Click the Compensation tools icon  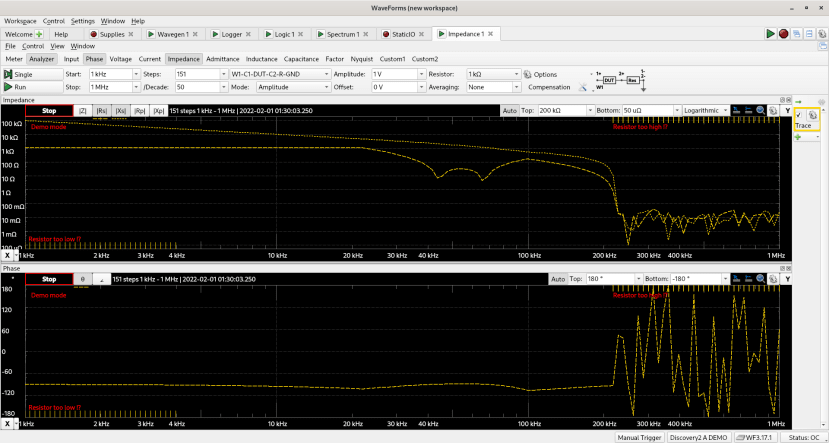click(583, 87)
